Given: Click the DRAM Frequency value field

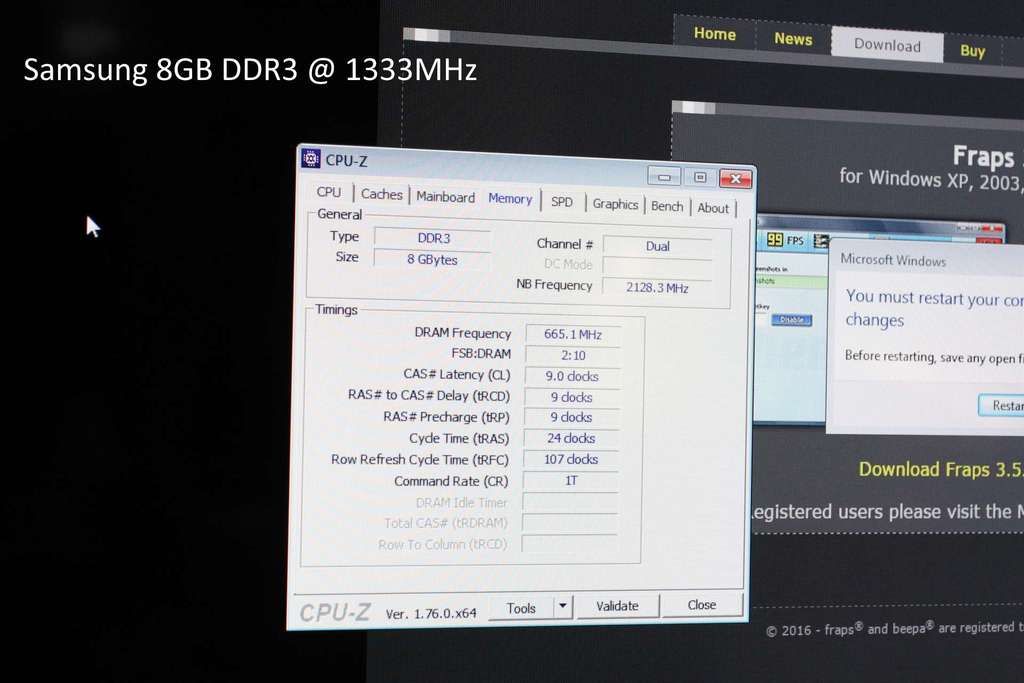Looking at the screenshot, I should (x=573, y=335).
